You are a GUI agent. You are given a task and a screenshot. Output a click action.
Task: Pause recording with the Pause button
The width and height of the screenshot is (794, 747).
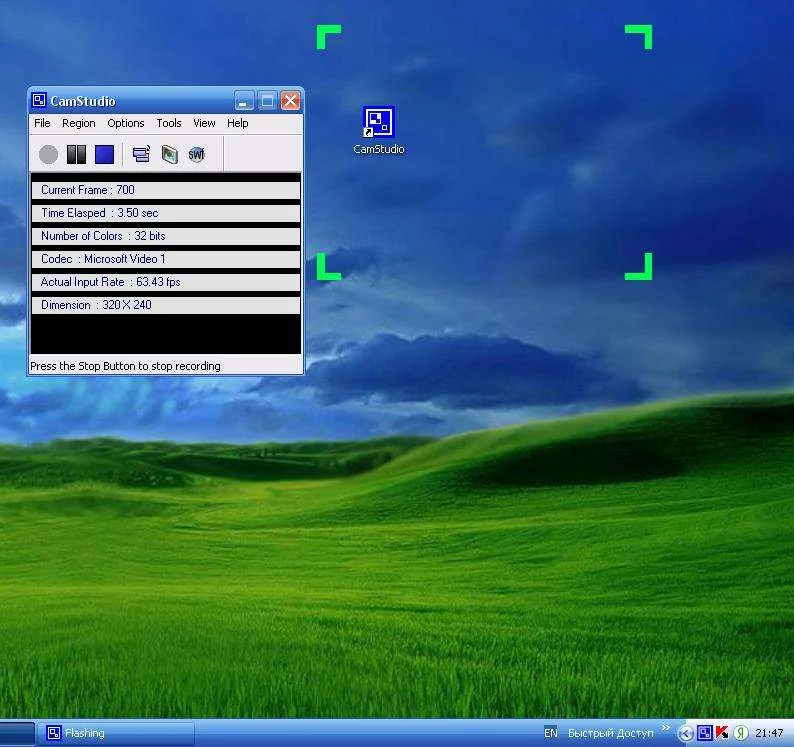76,154
